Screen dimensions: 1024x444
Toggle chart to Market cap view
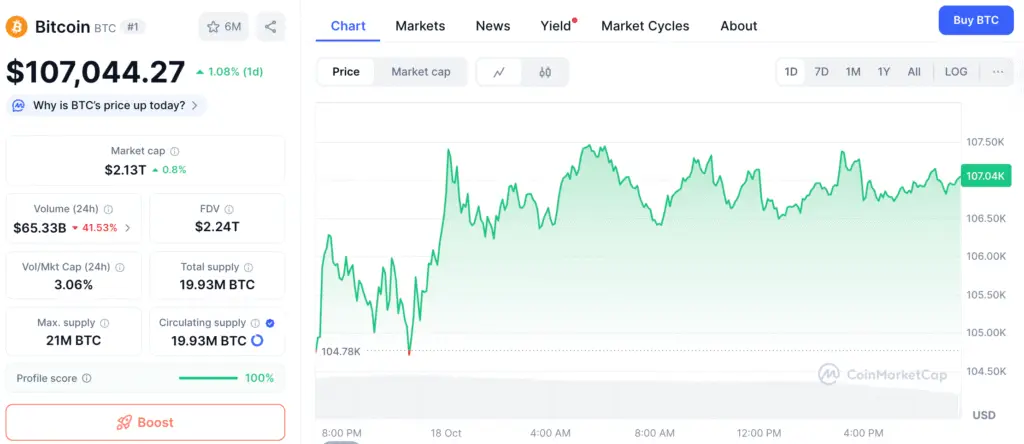[420, 72]
